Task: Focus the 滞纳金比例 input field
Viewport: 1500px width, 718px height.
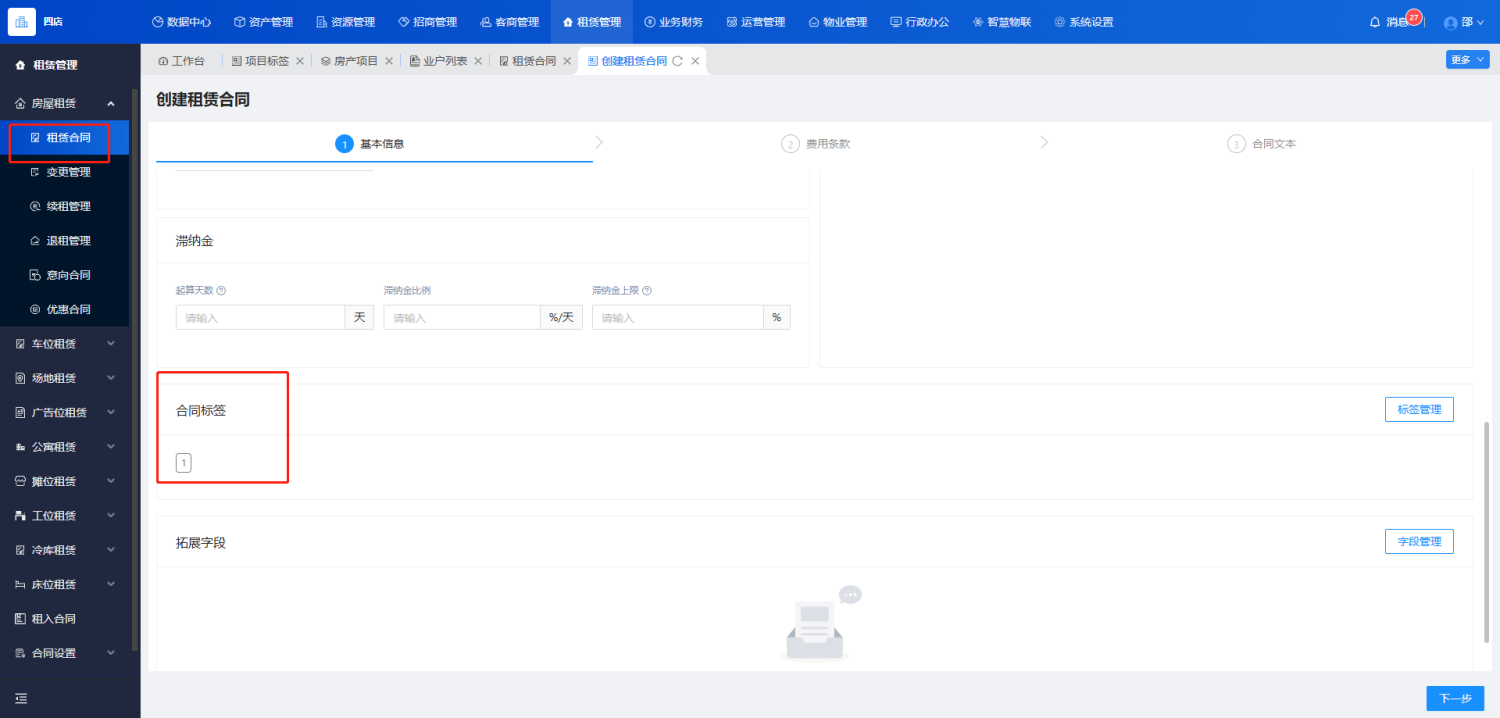Action: (462, 318)
